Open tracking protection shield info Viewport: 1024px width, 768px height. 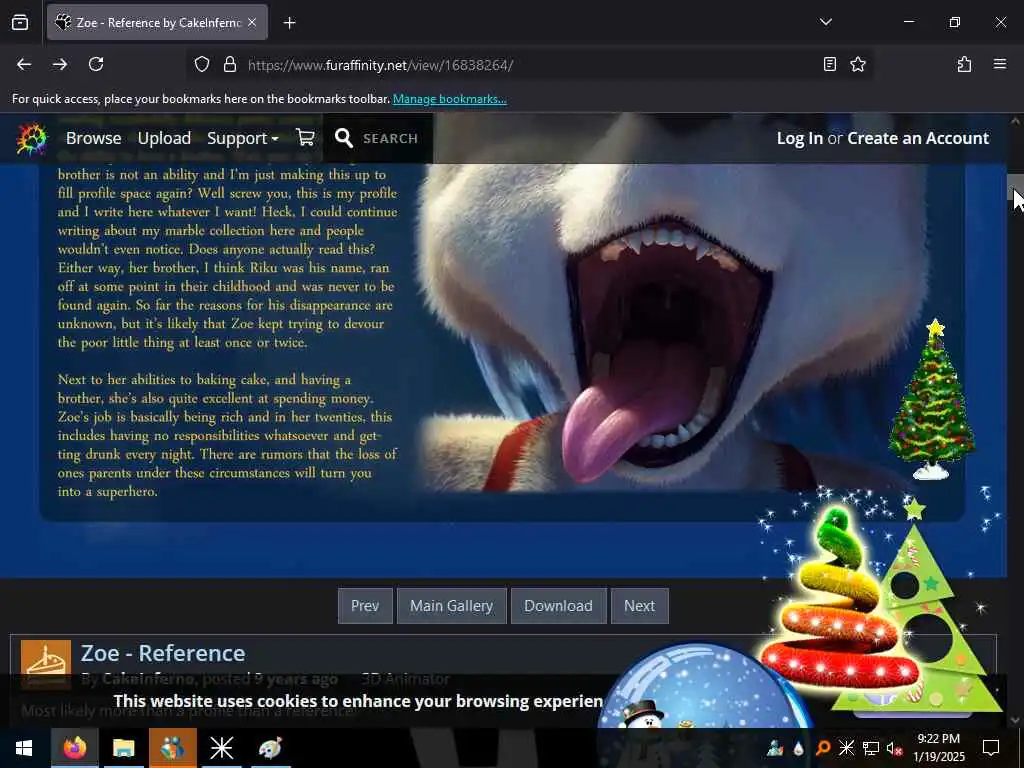tap(202, 64)
